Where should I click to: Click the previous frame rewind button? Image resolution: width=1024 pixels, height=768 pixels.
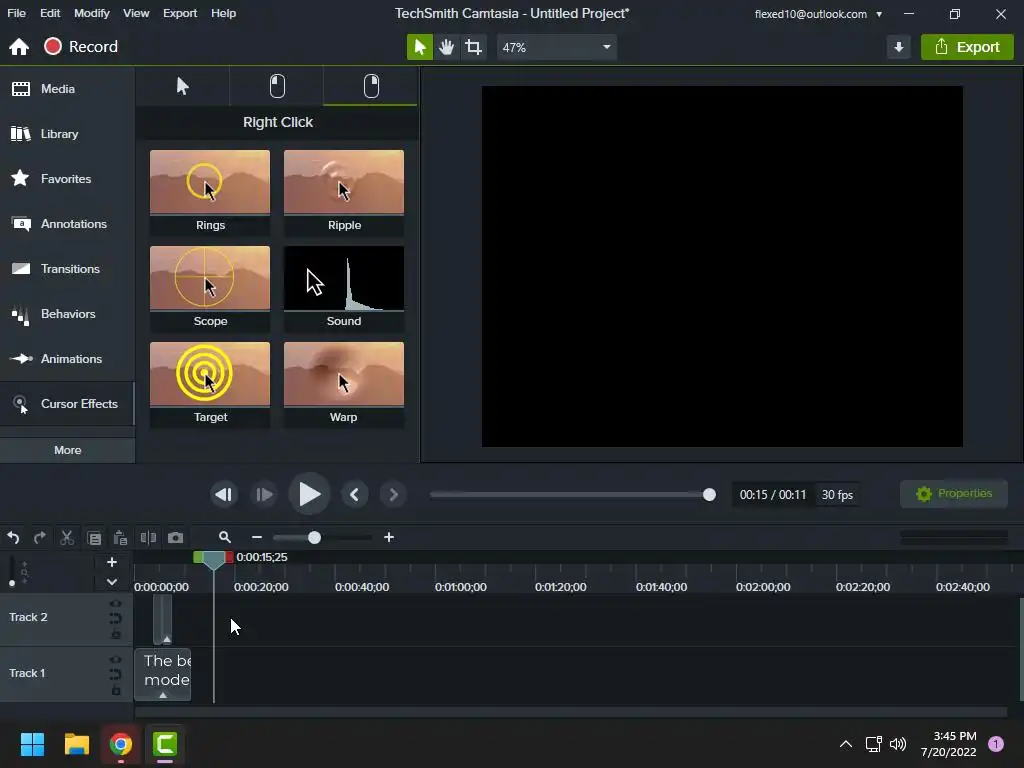tap(223, 494)
